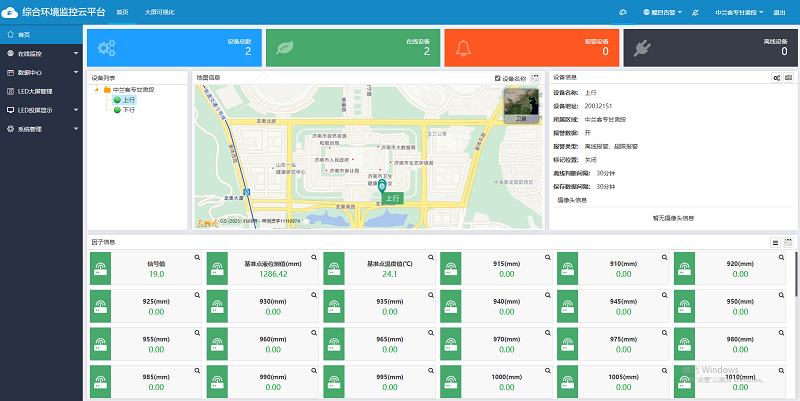Image resolution: width=800 pixels, height=401 pixels.
Task: Open LED大屏管理 from the sidebar
Action: click(x=38, y=91)
